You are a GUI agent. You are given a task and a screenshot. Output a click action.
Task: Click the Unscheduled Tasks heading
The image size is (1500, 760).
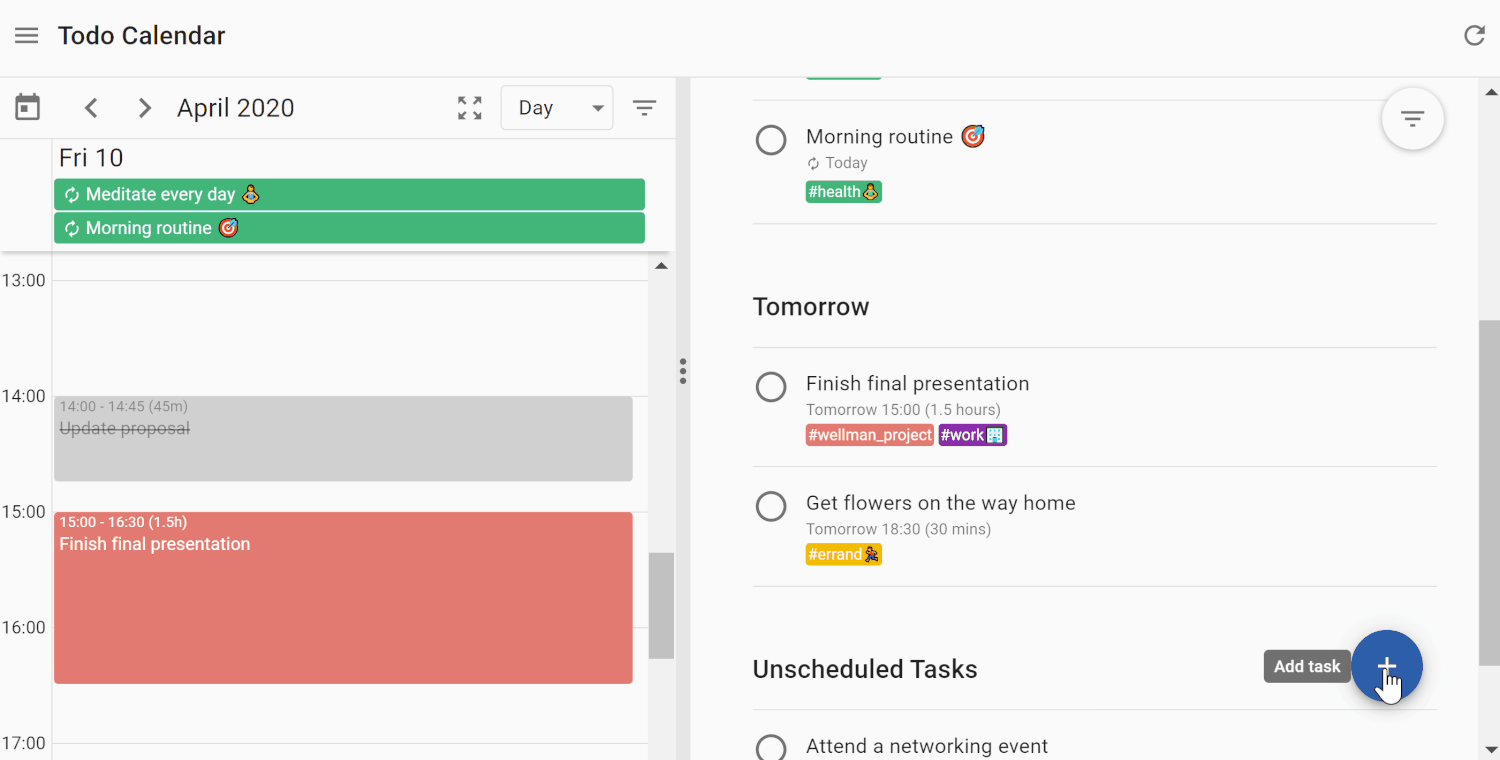pyautogui.click(x=865, y=669)
